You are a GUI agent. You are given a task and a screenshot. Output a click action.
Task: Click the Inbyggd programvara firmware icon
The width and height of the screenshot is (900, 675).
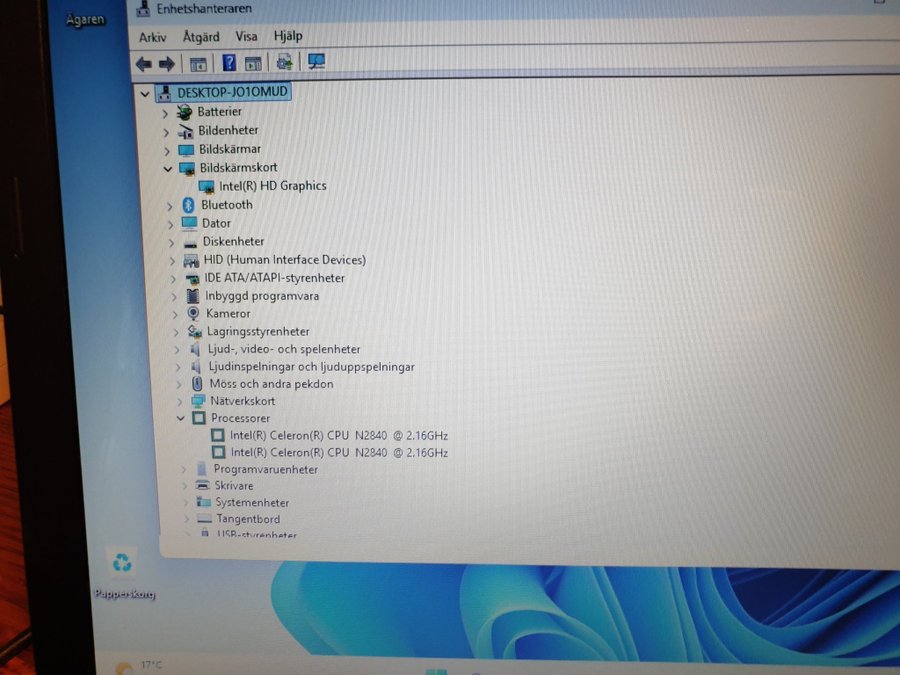(x=193, y=296)
